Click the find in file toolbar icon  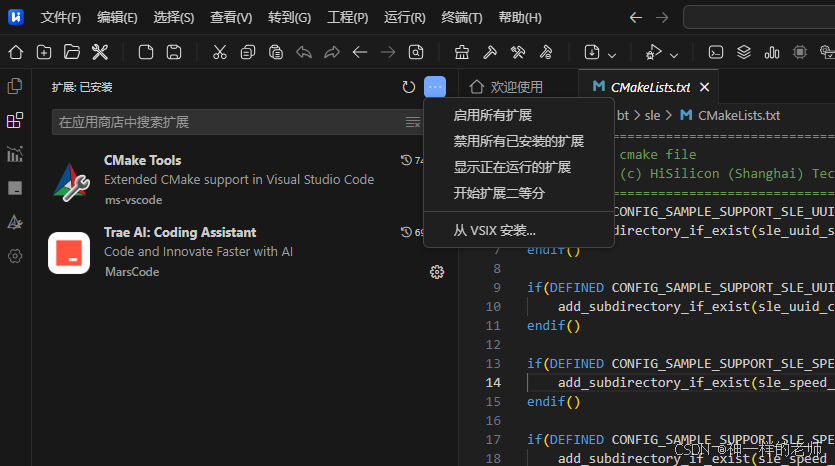tap(416, 52)
